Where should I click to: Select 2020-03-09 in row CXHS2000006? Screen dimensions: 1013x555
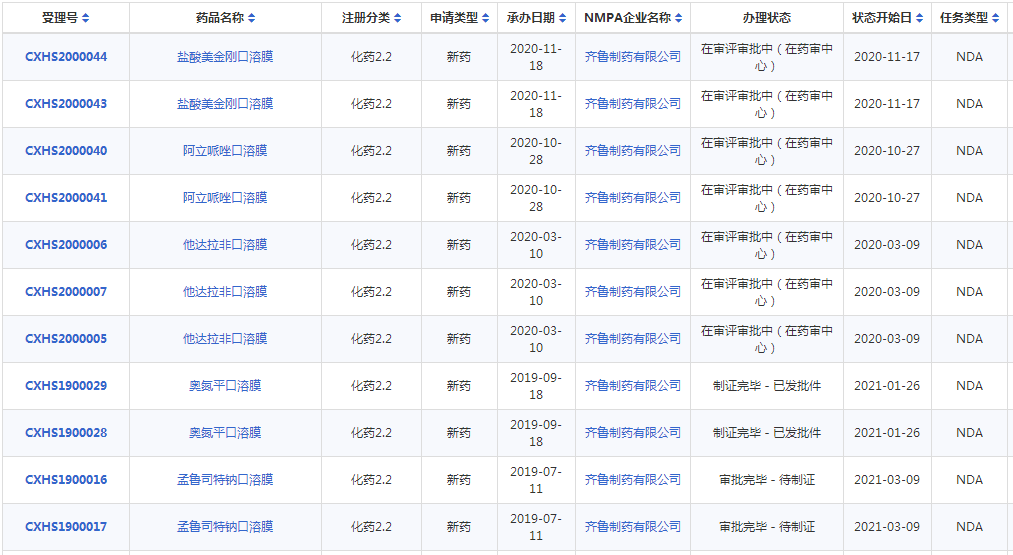click(x=887, y=245)
